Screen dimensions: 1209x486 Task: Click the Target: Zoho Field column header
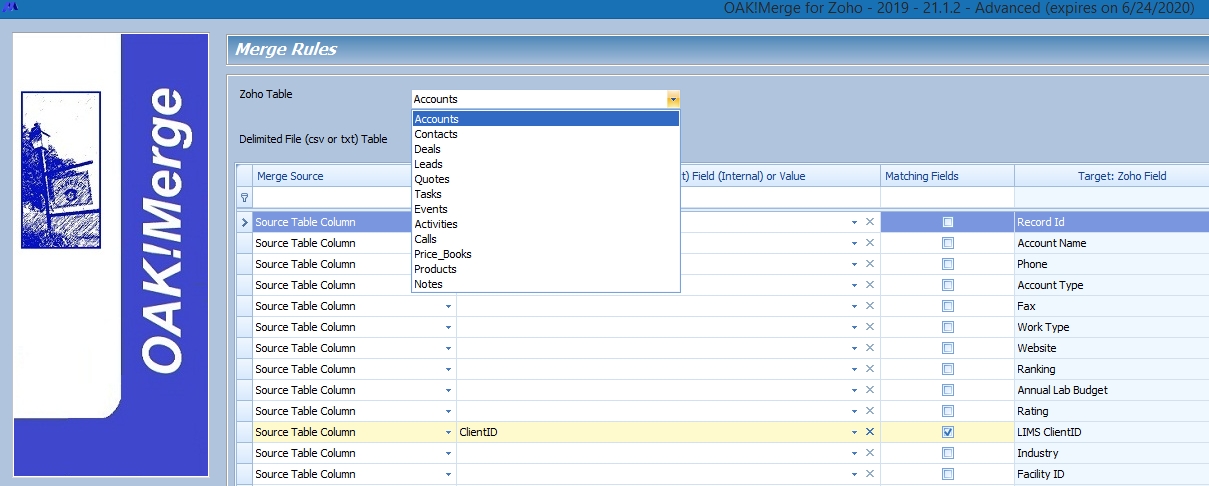1112,176
